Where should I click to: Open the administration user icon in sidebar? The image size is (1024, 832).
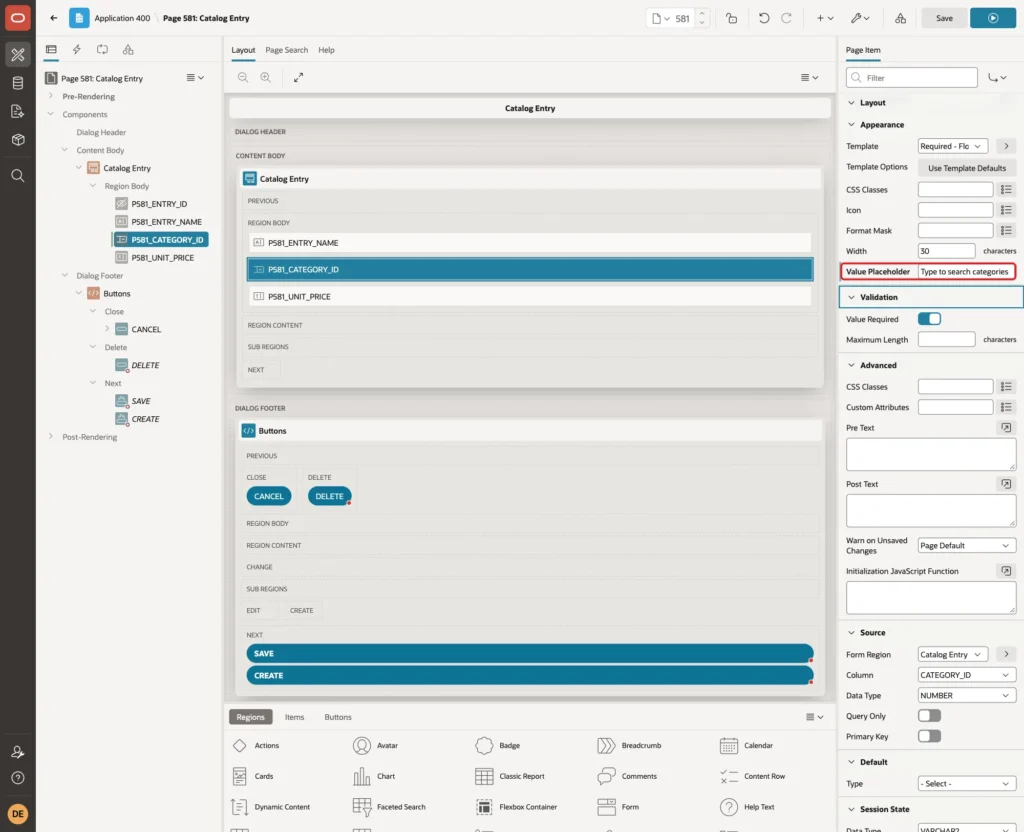pos(18,752)
